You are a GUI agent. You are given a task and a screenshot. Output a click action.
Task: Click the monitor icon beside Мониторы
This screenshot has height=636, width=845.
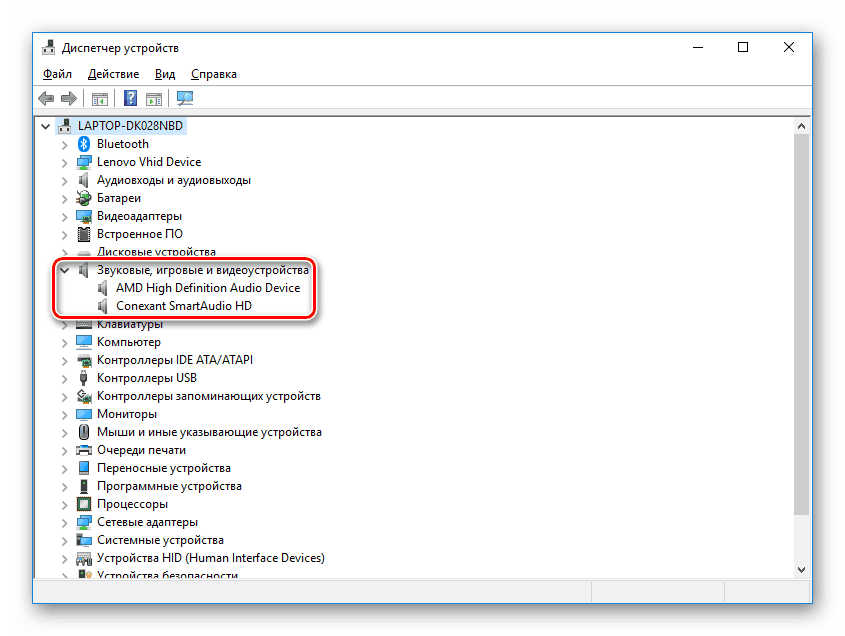(82, 413)
